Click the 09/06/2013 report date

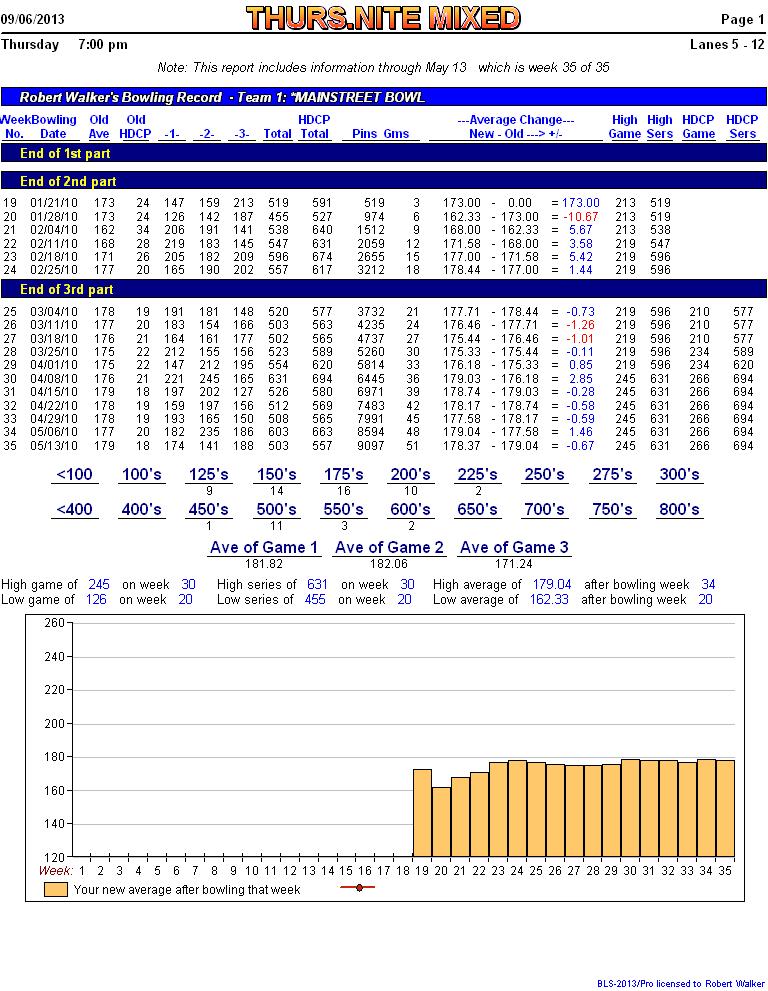pos(33,19)
